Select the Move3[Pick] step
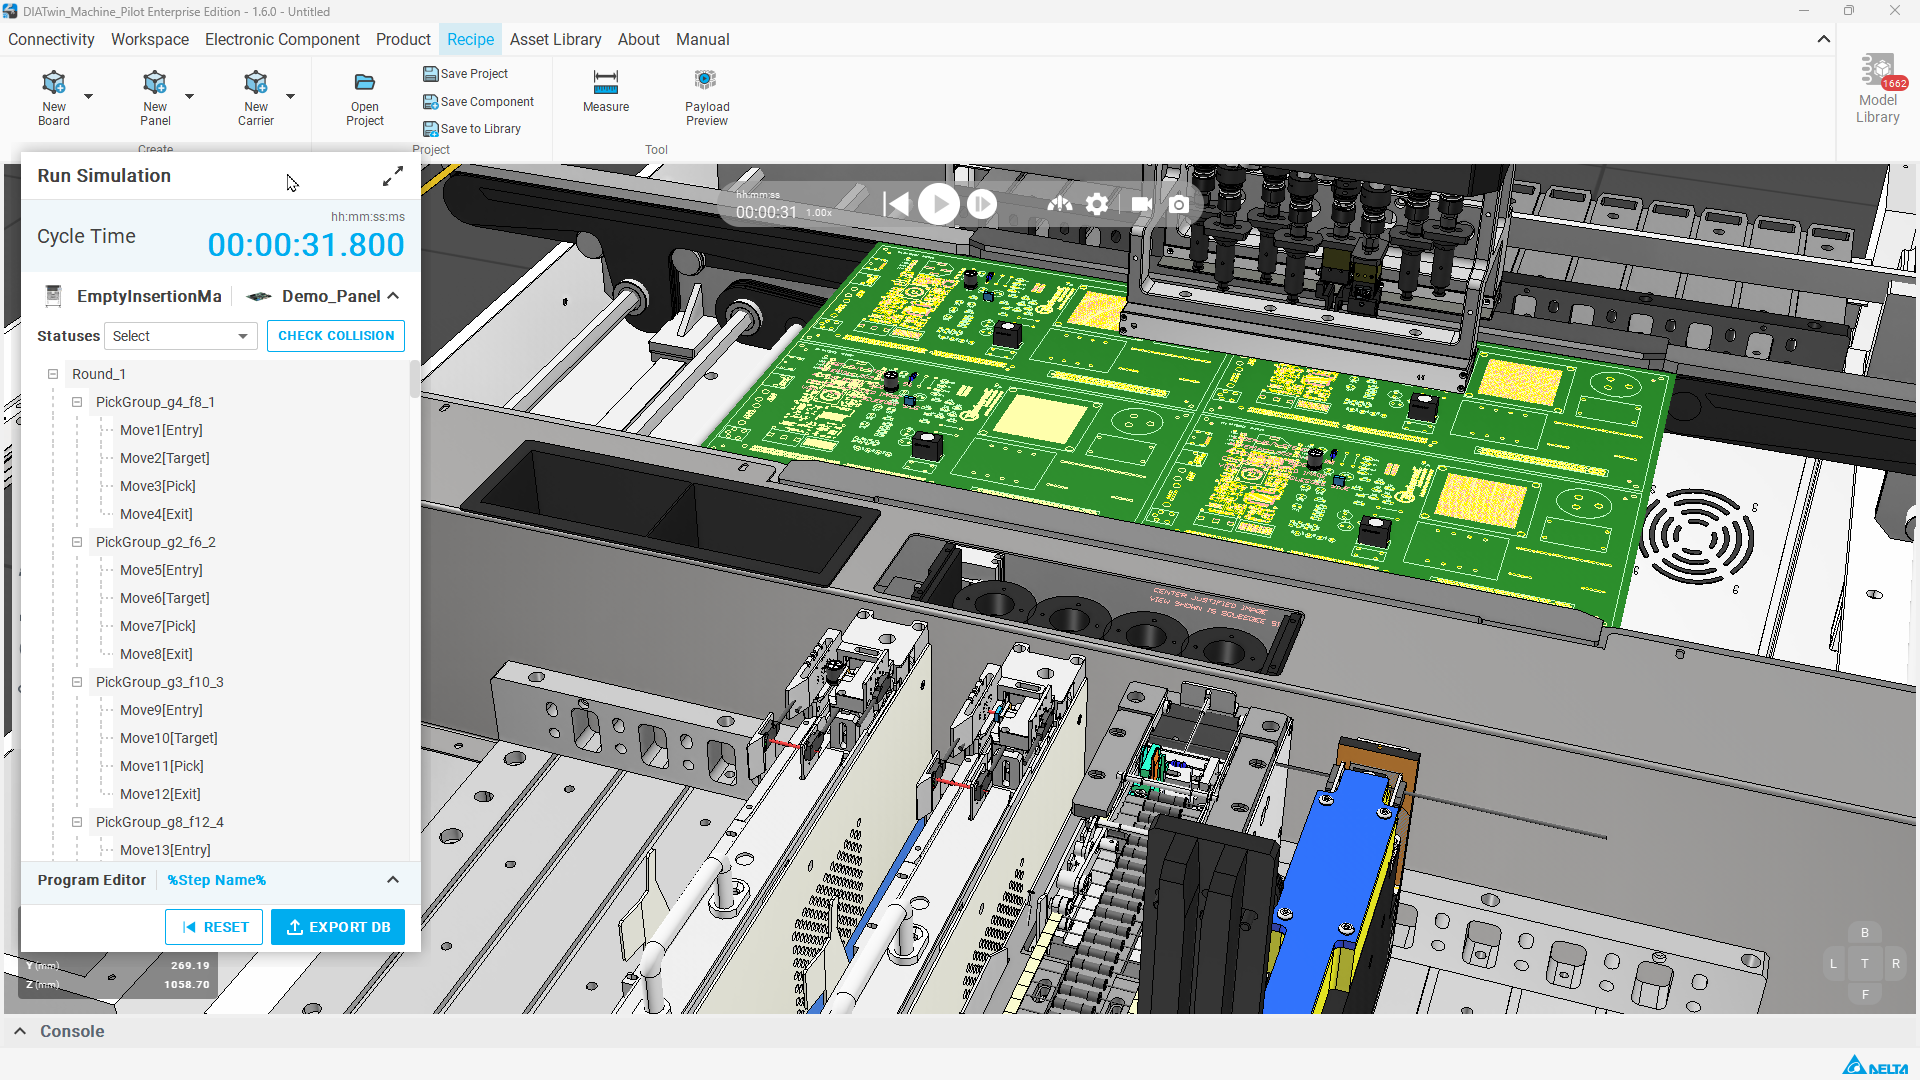 tap(158, 486)
